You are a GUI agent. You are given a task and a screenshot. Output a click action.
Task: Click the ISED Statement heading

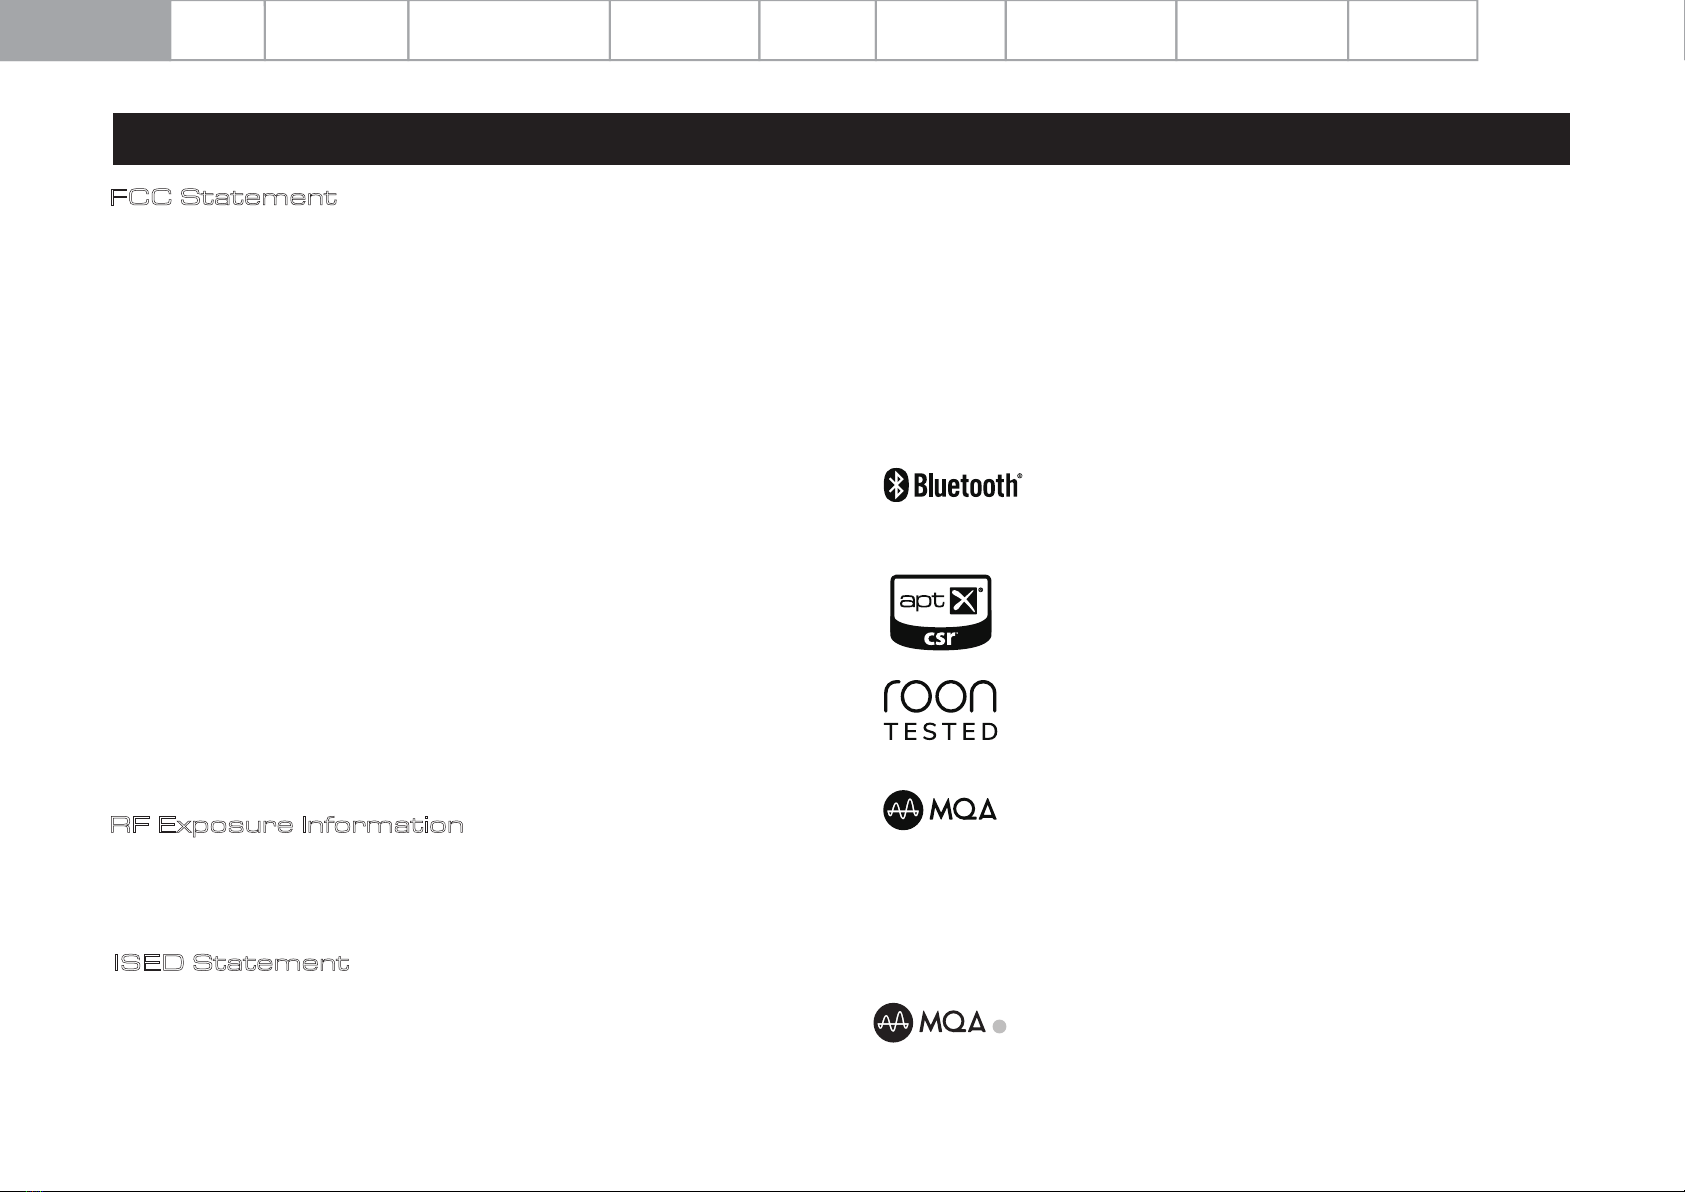pyautogui.click(x=231, y=963)
